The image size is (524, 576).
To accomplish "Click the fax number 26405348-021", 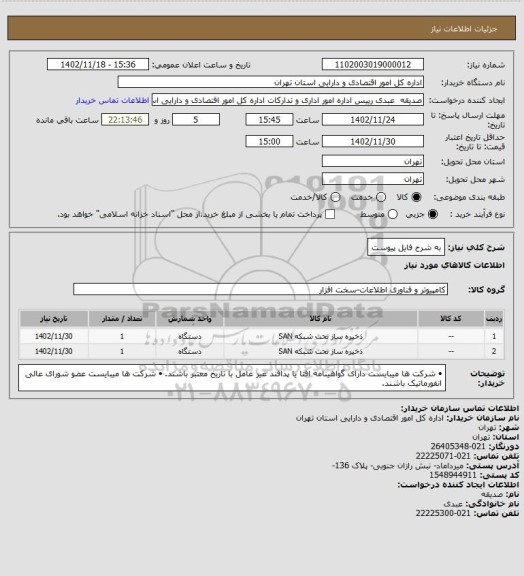I will 458,446.
